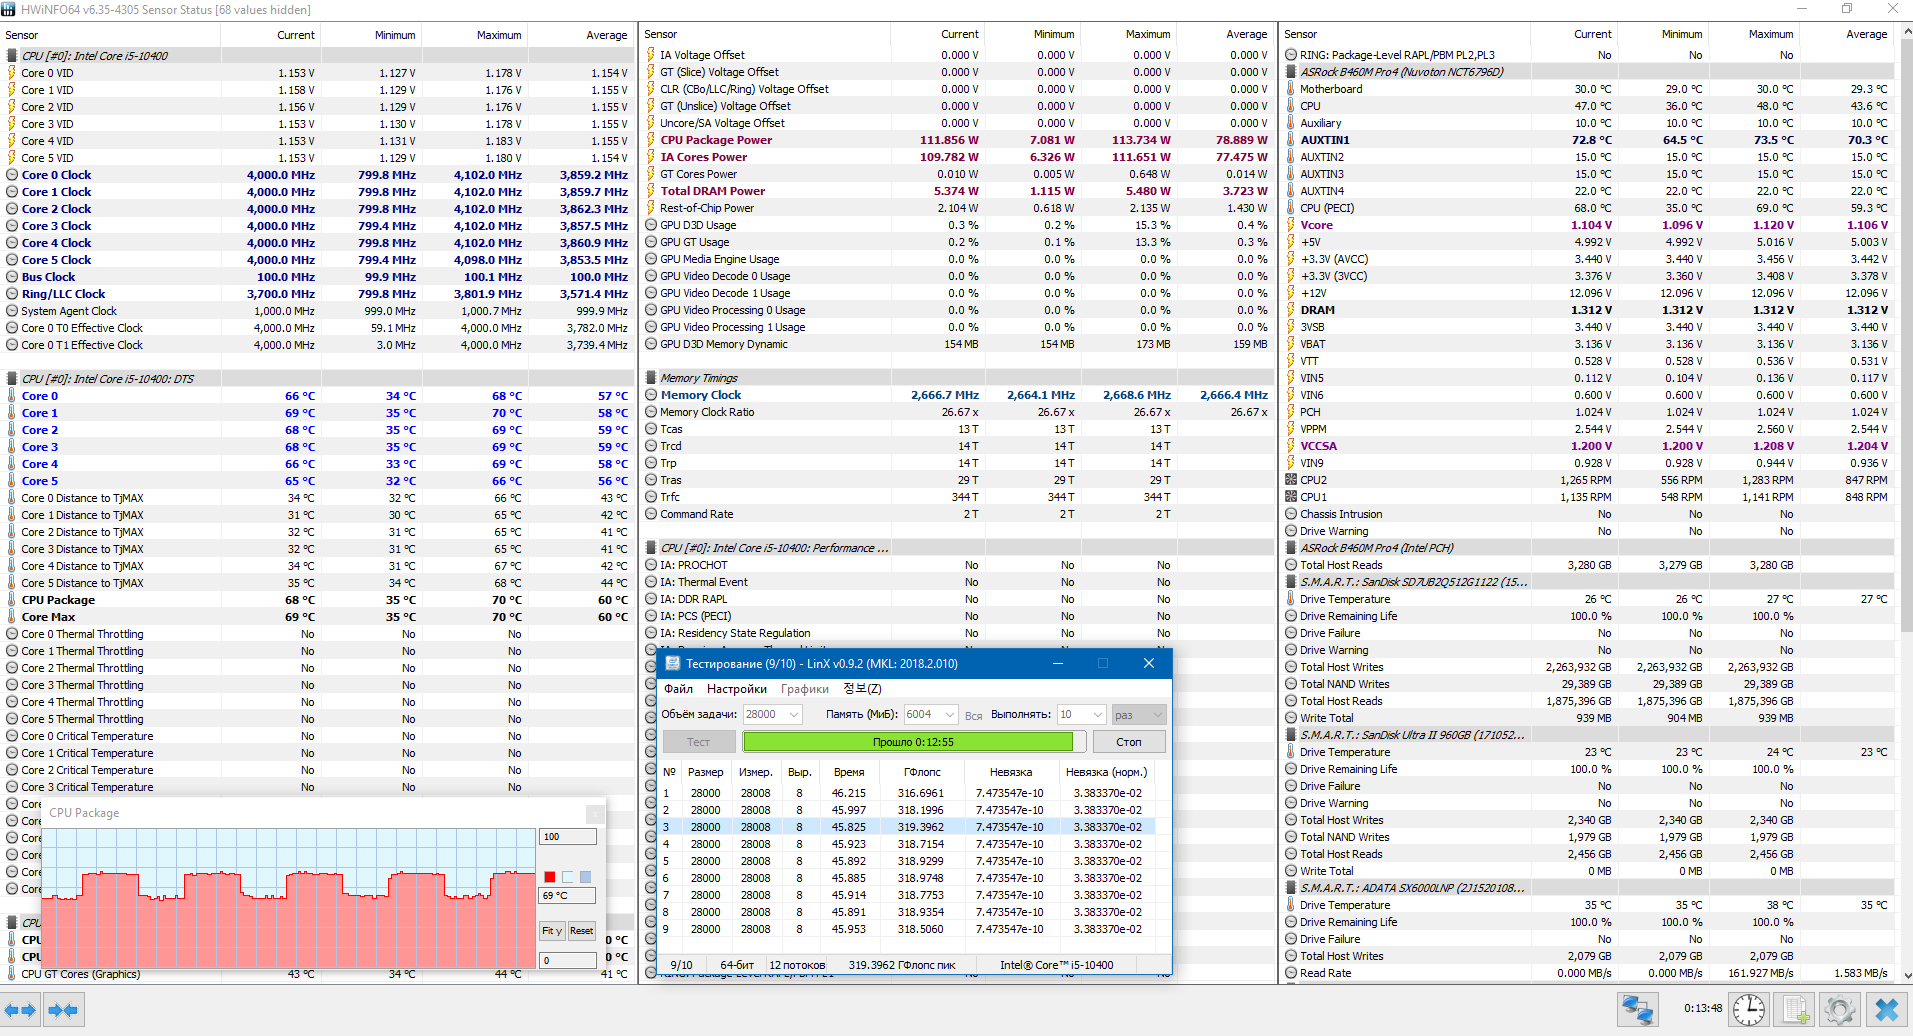Open the remote network monitoring icon
1913x1036 pixels.
pos(1638,1010)
